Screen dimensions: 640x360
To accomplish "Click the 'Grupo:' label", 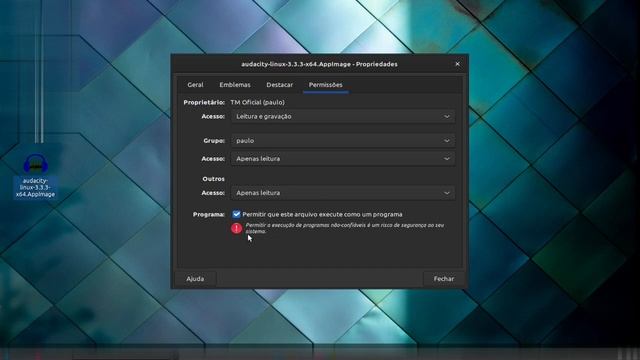I will point(214,140).
